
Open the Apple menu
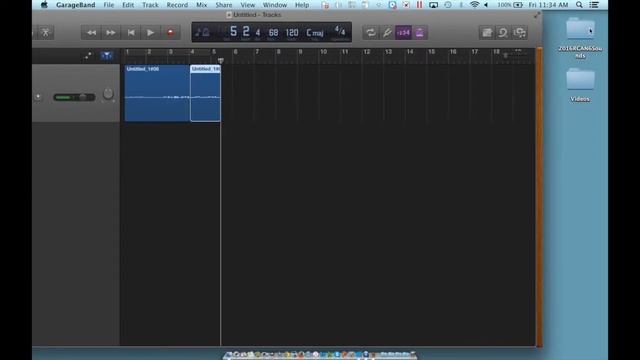44,5
